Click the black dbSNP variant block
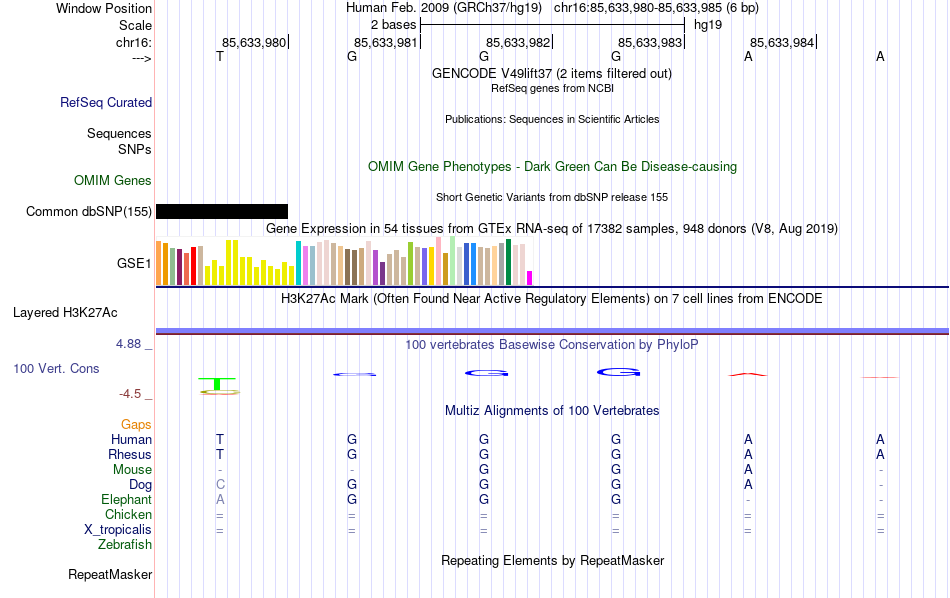Screen dimensions: 950x598 point(222,211)
